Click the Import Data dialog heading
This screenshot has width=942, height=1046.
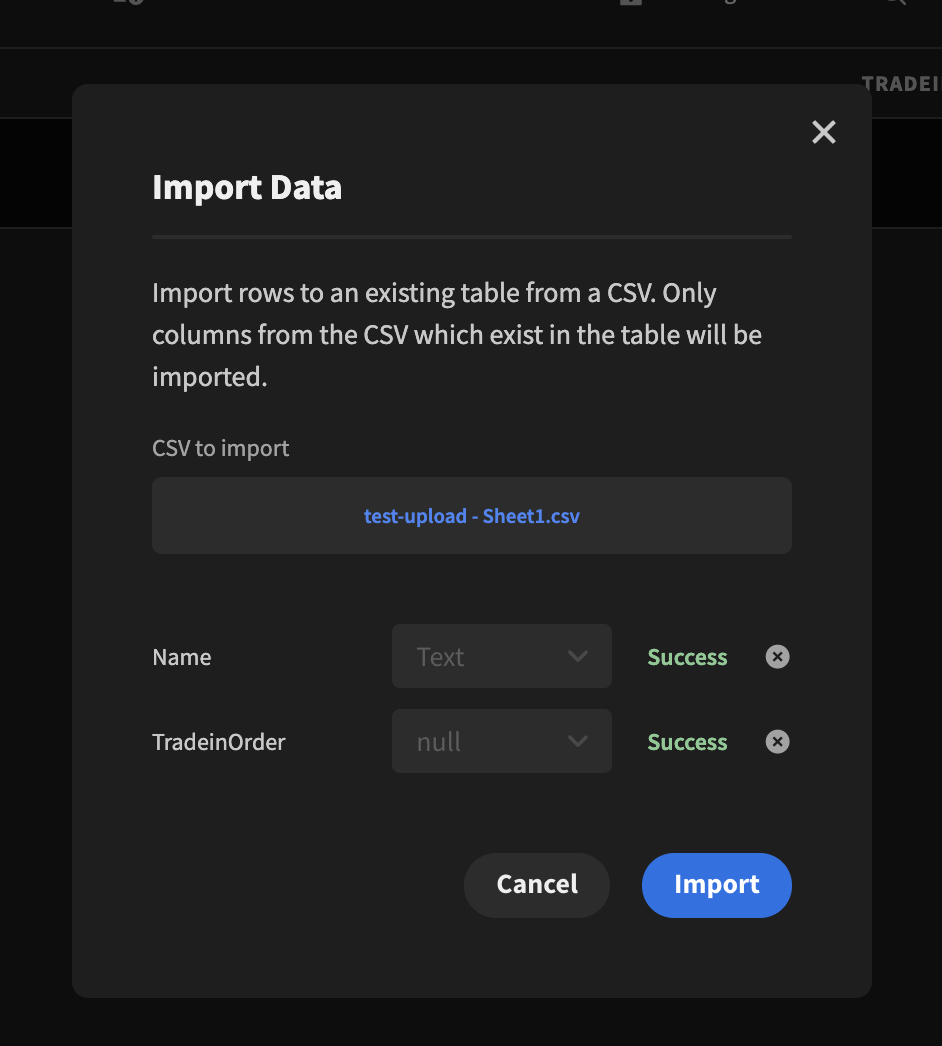246,187
